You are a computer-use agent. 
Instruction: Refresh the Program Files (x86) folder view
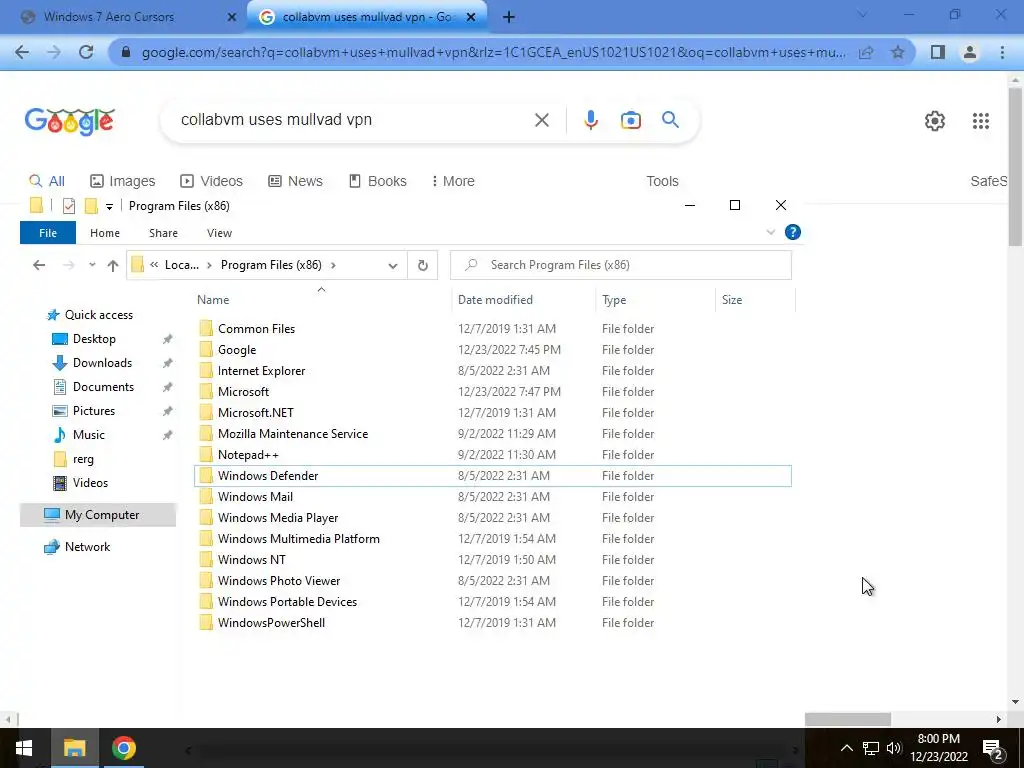click(x=423, y=265)
